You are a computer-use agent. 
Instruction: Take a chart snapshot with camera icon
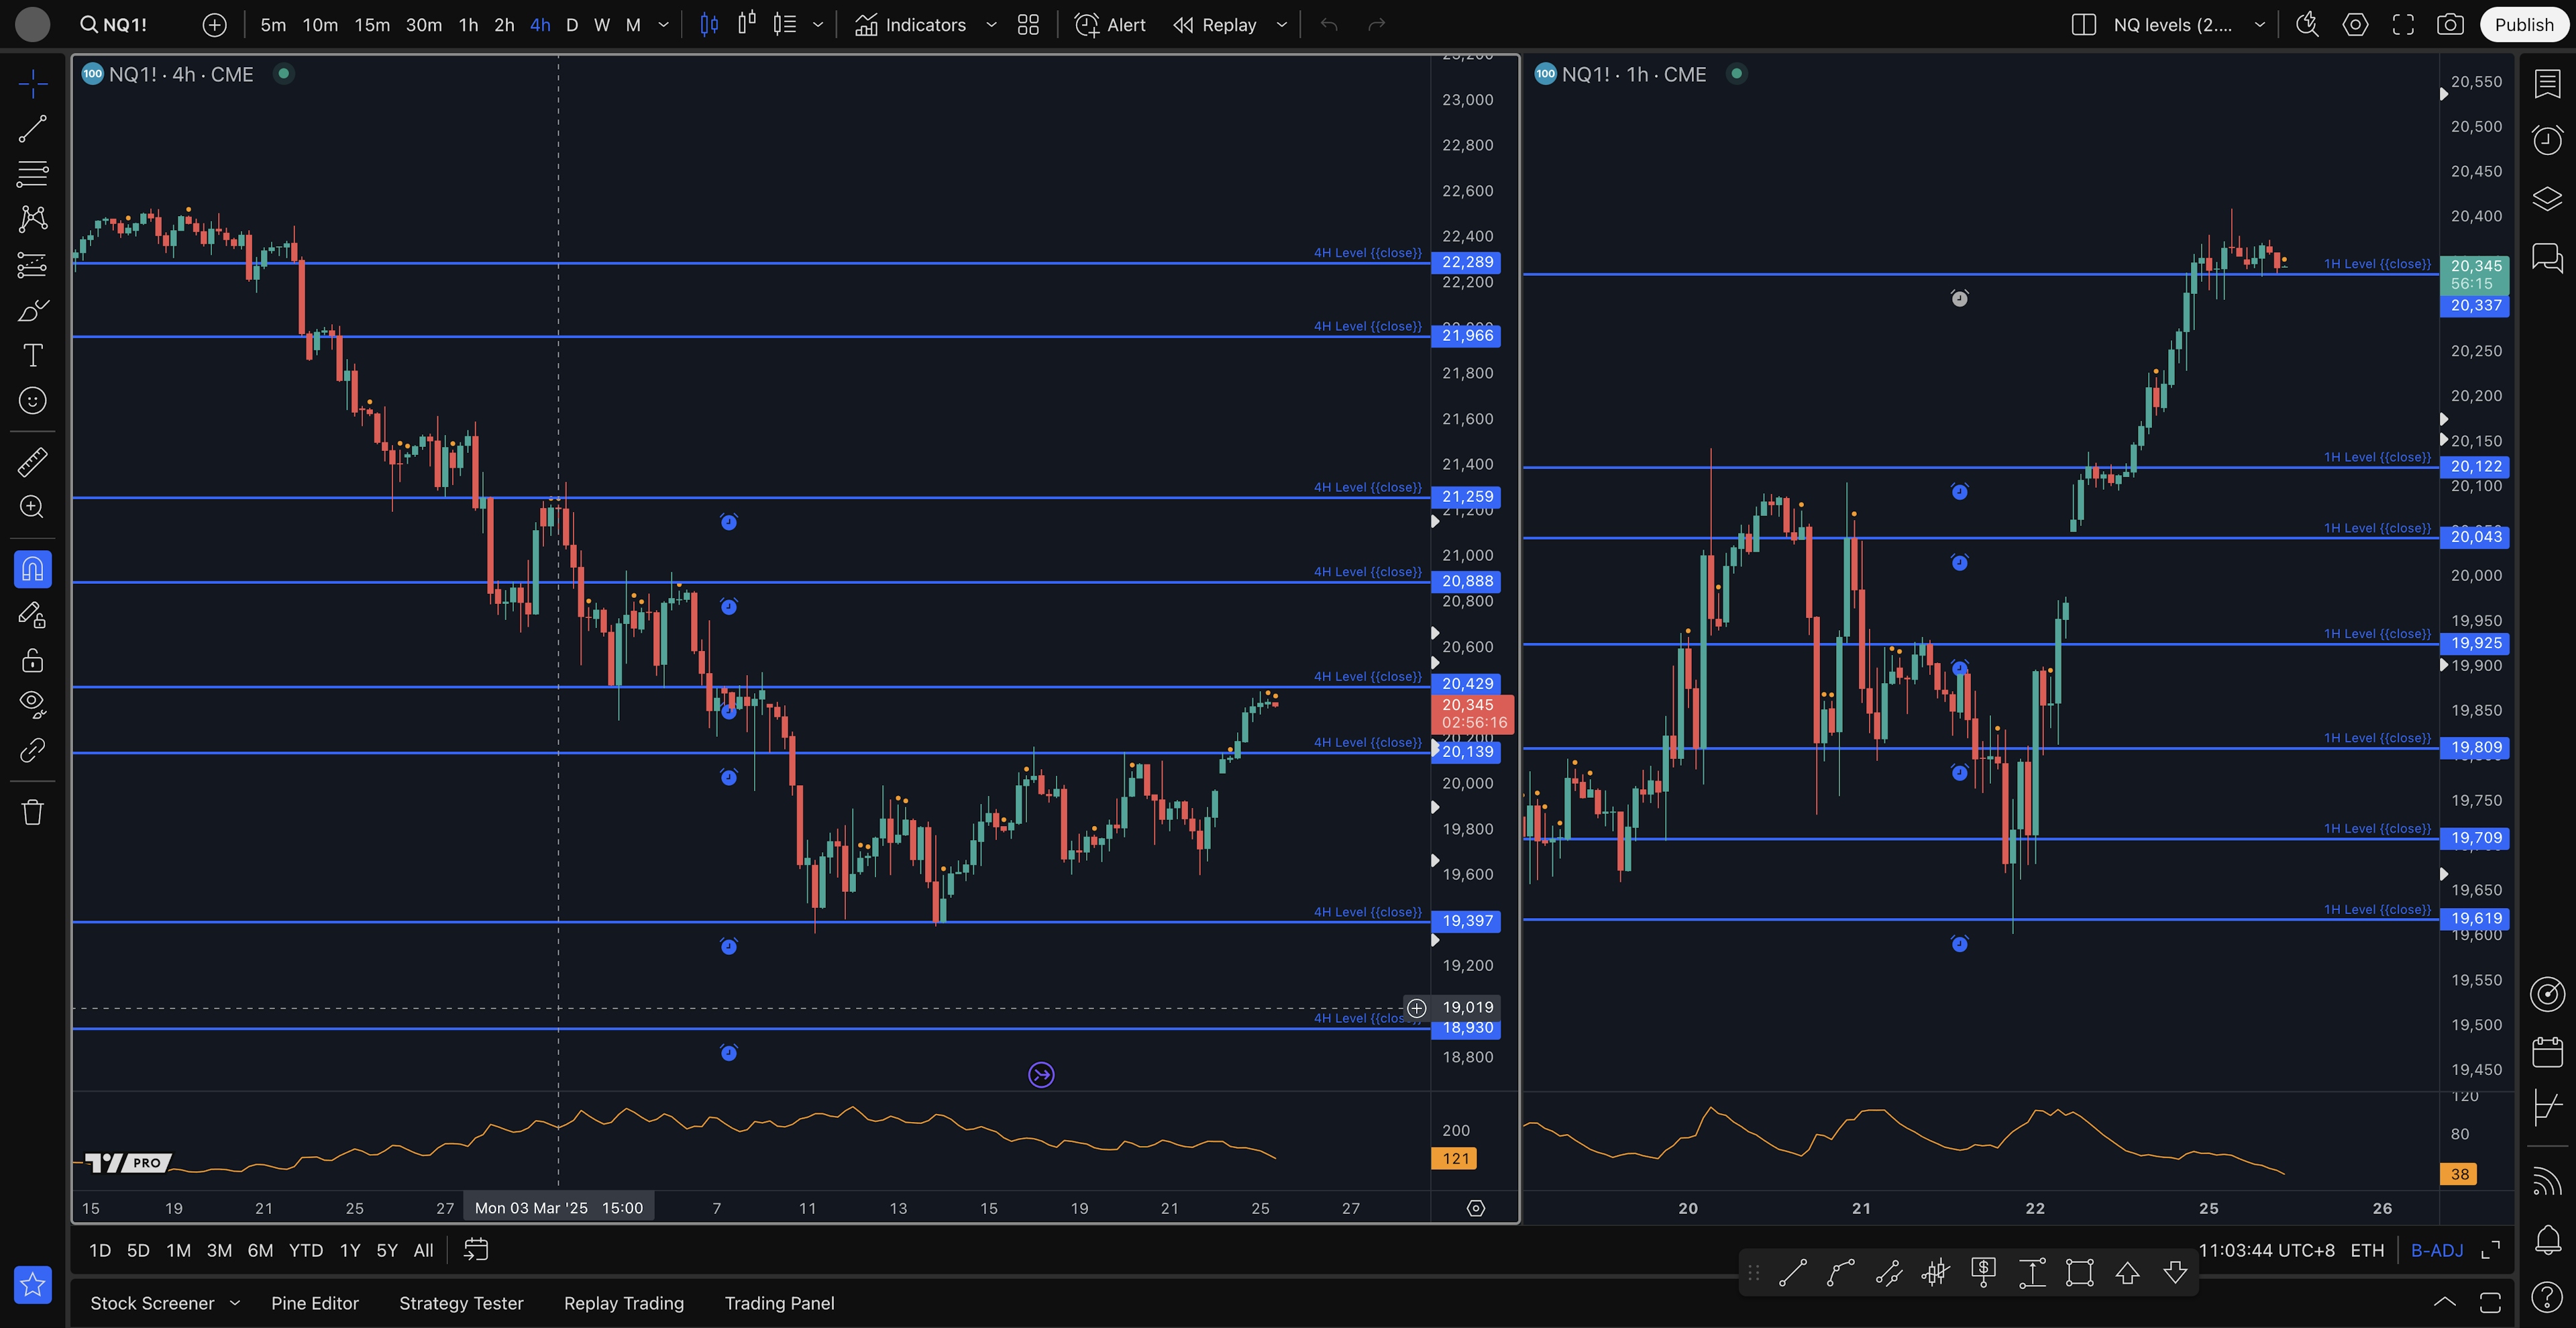pyautogui.click(x=2450, y=25)
